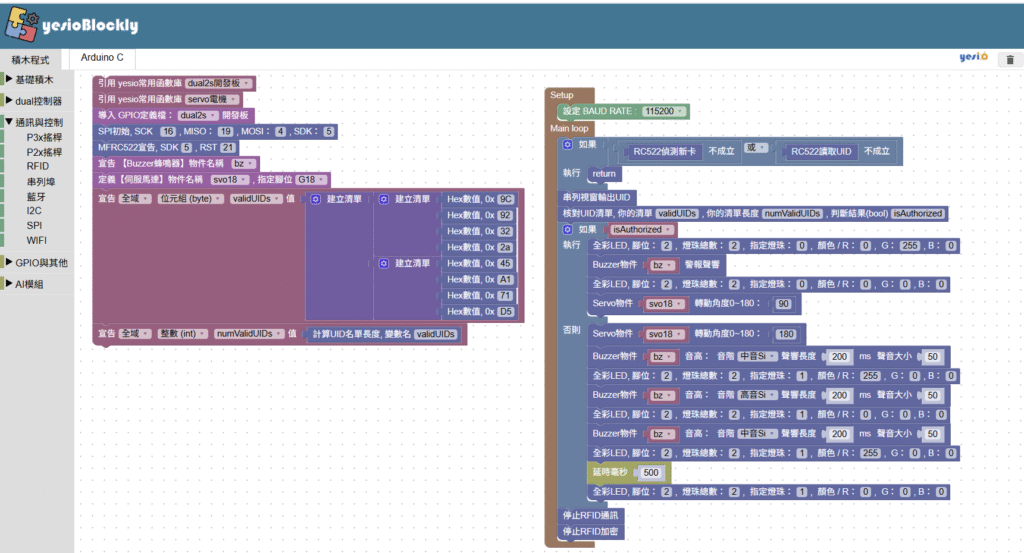Open the G18 pin dropdown
1024x553 pixels.
[x=311, y=179]
